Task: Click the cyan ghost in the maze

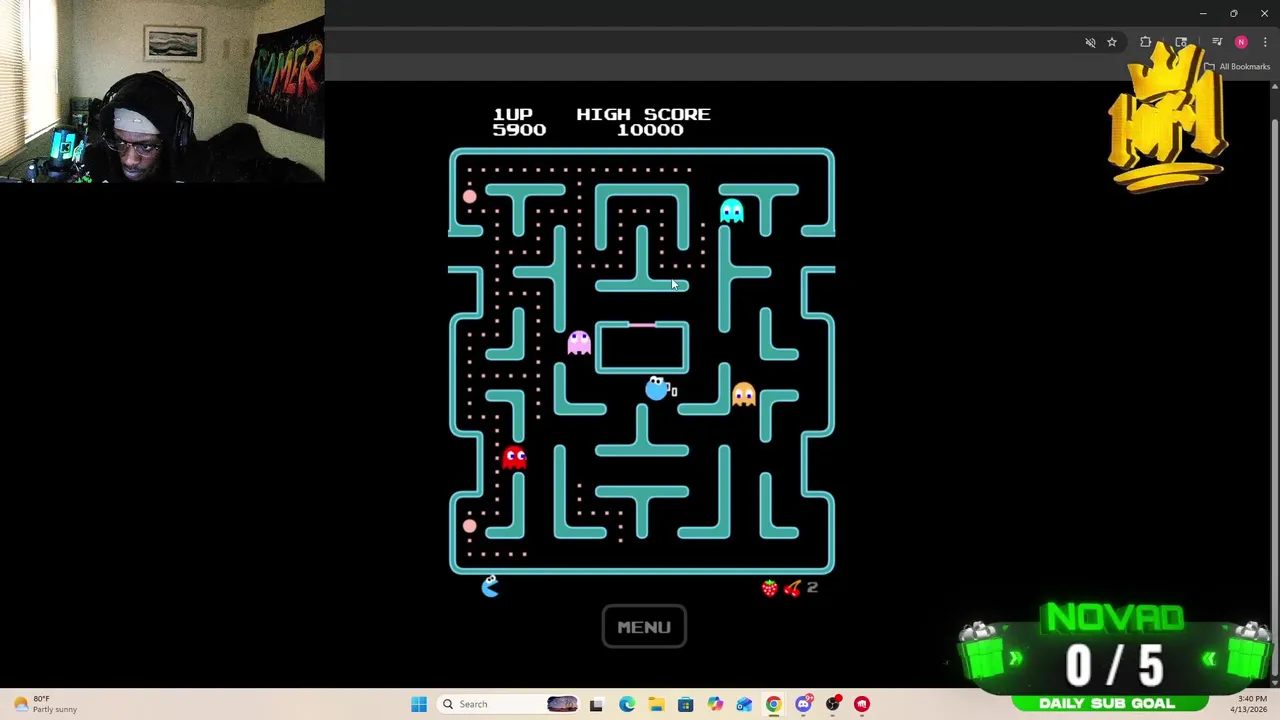Action: pos(732,211)
